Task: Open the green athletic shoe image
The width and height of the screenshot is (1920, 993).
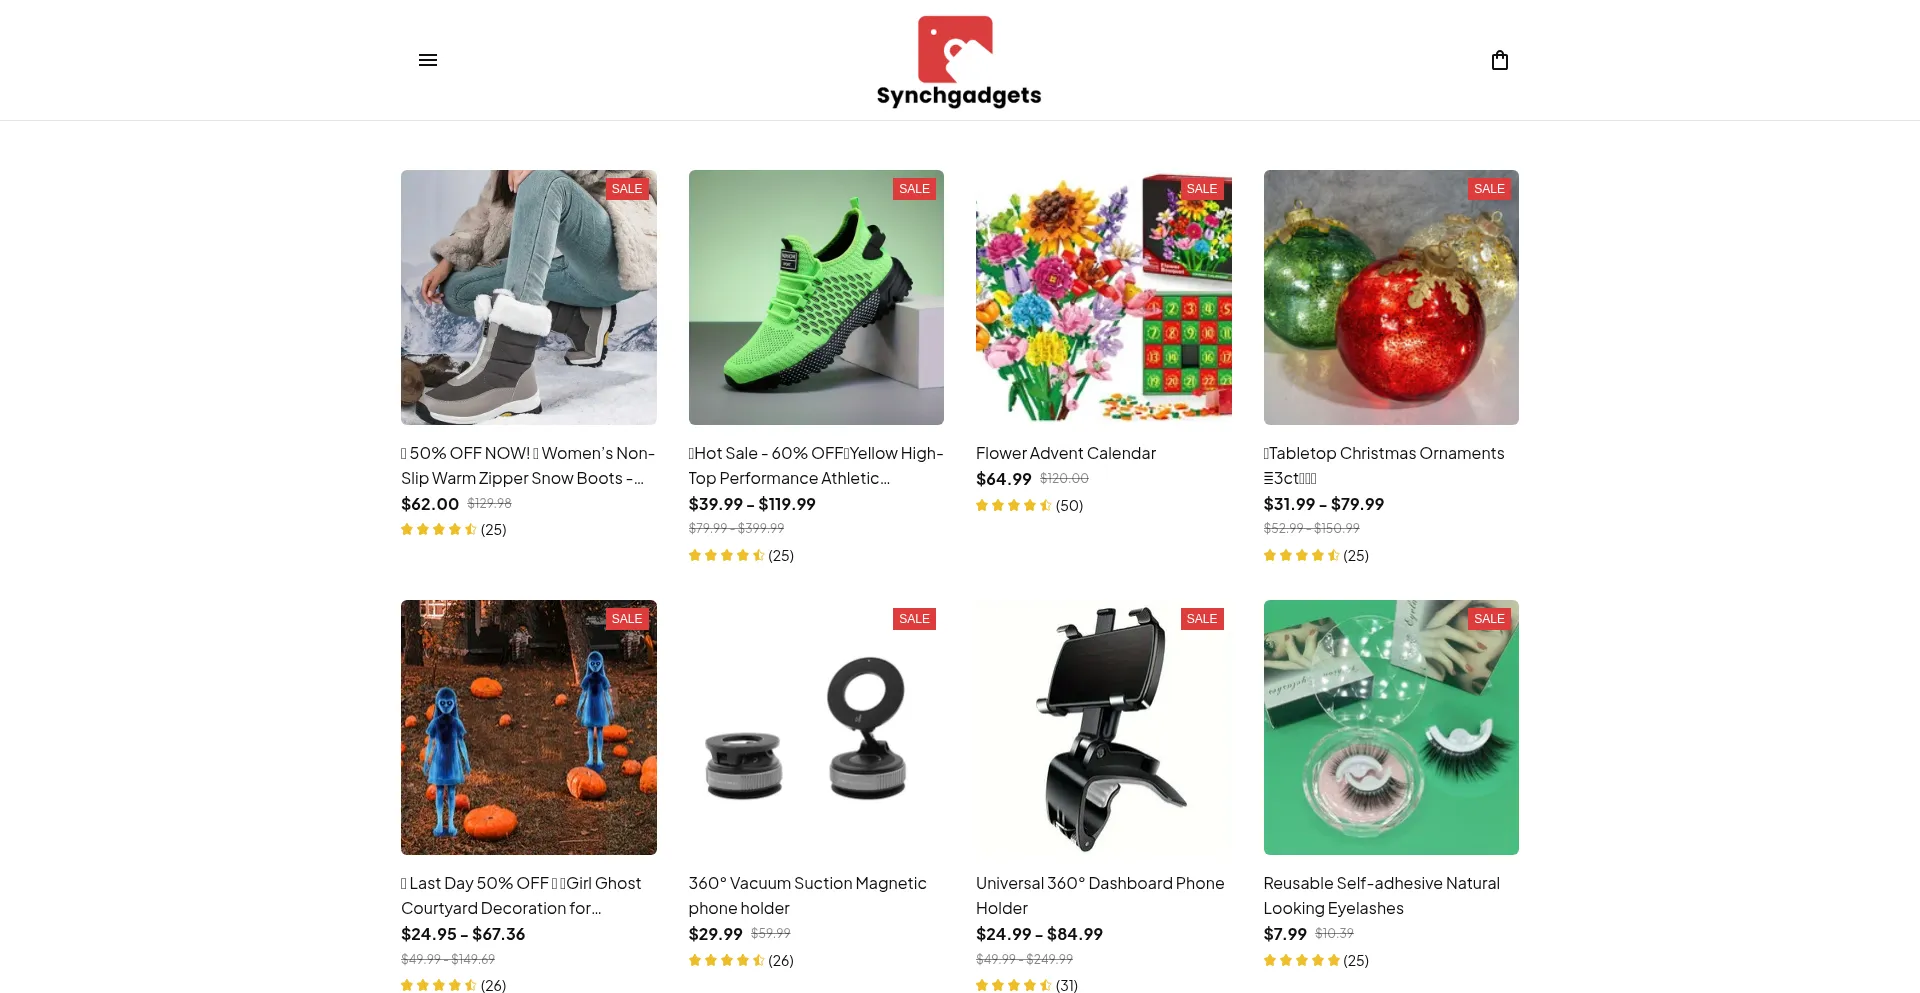Action: coord(816,297)
